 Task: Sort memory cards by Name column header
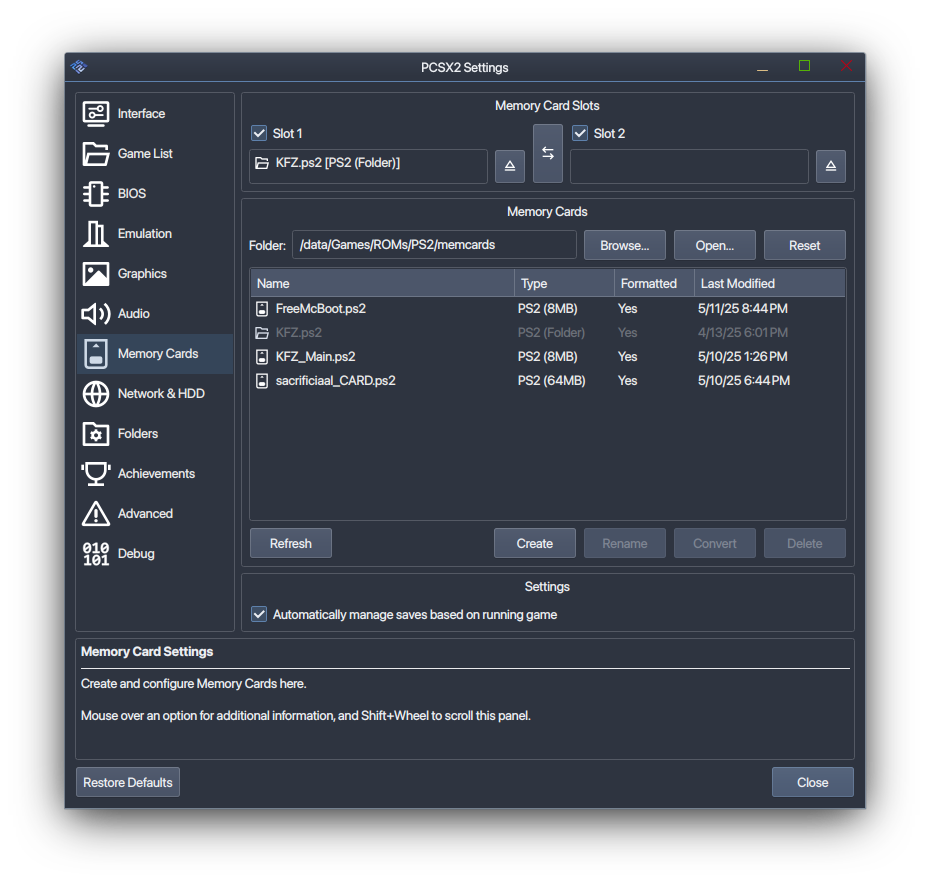tap(381, 283)
